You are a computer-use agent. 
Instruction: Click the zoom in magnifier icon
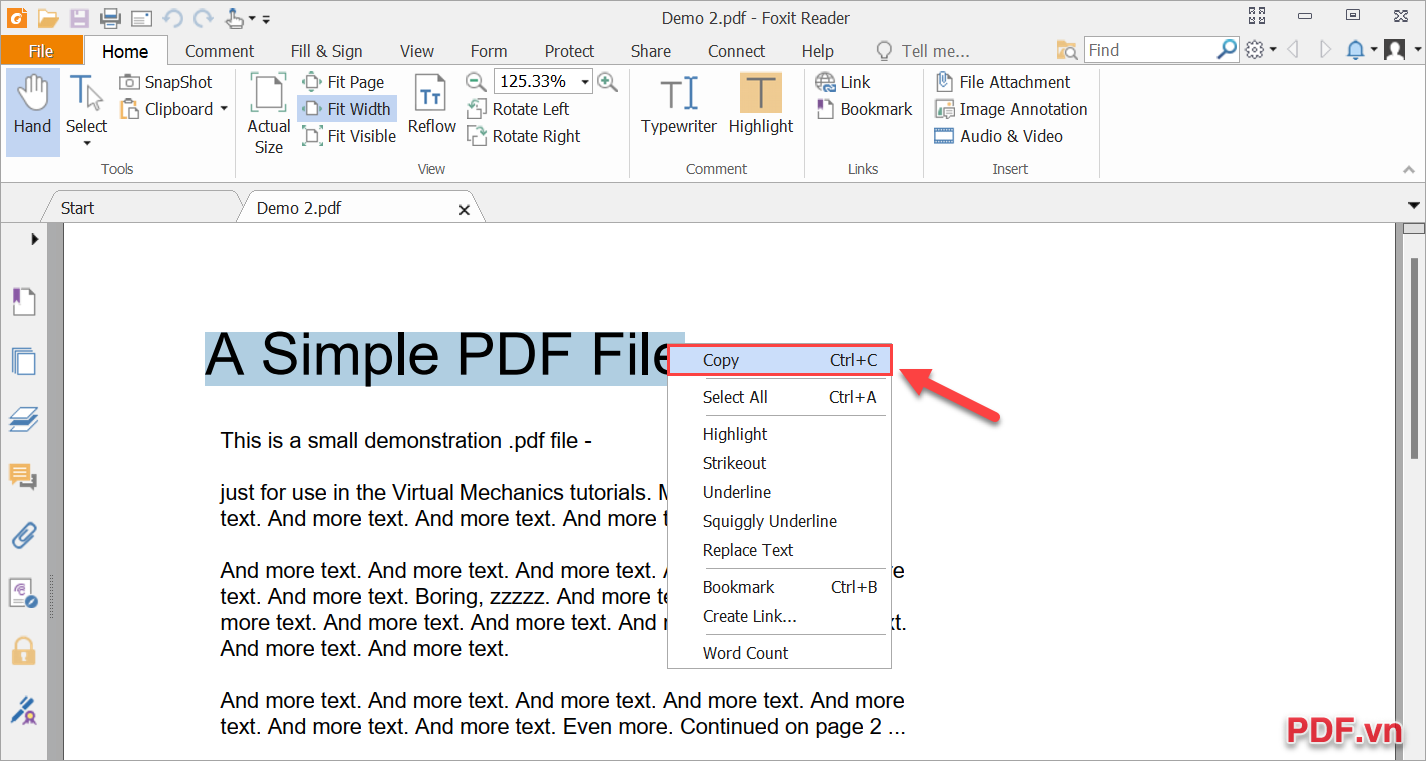point(607,82)
